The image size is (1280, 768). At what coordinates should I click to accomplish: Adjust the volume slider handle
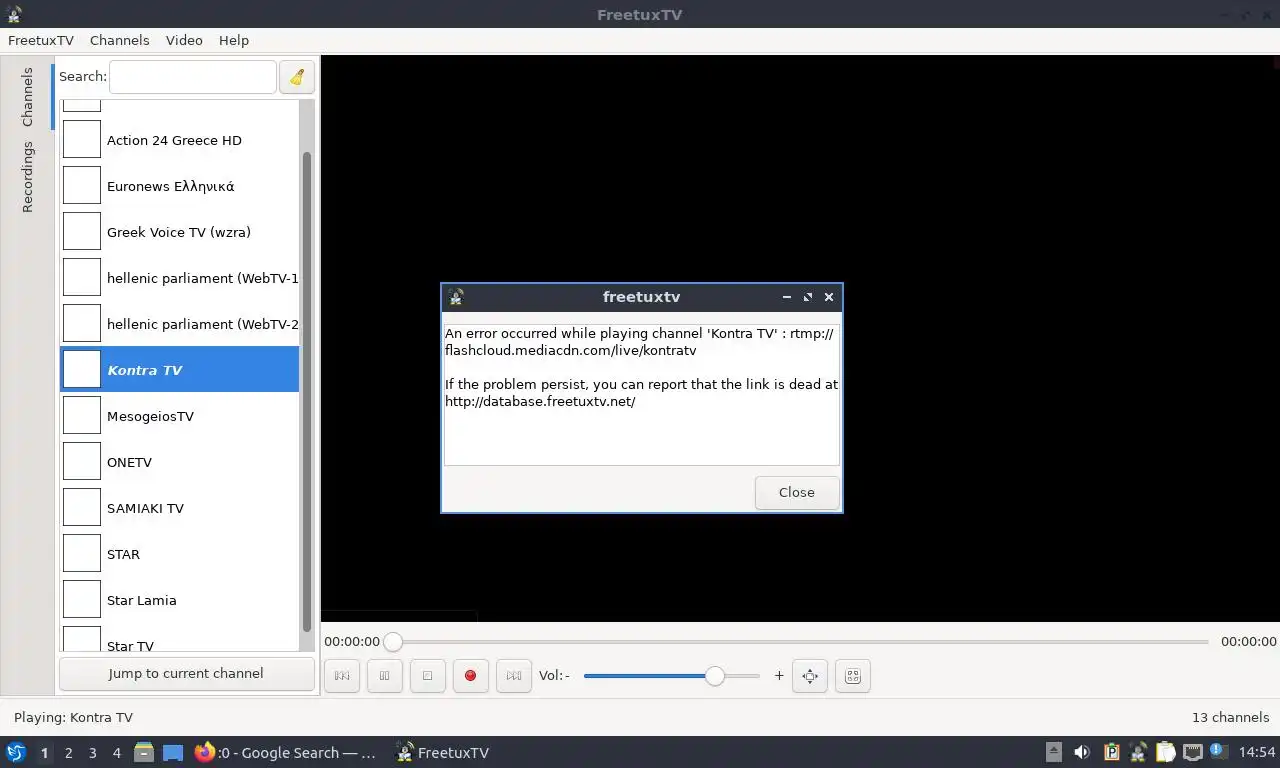coord(714,676)
